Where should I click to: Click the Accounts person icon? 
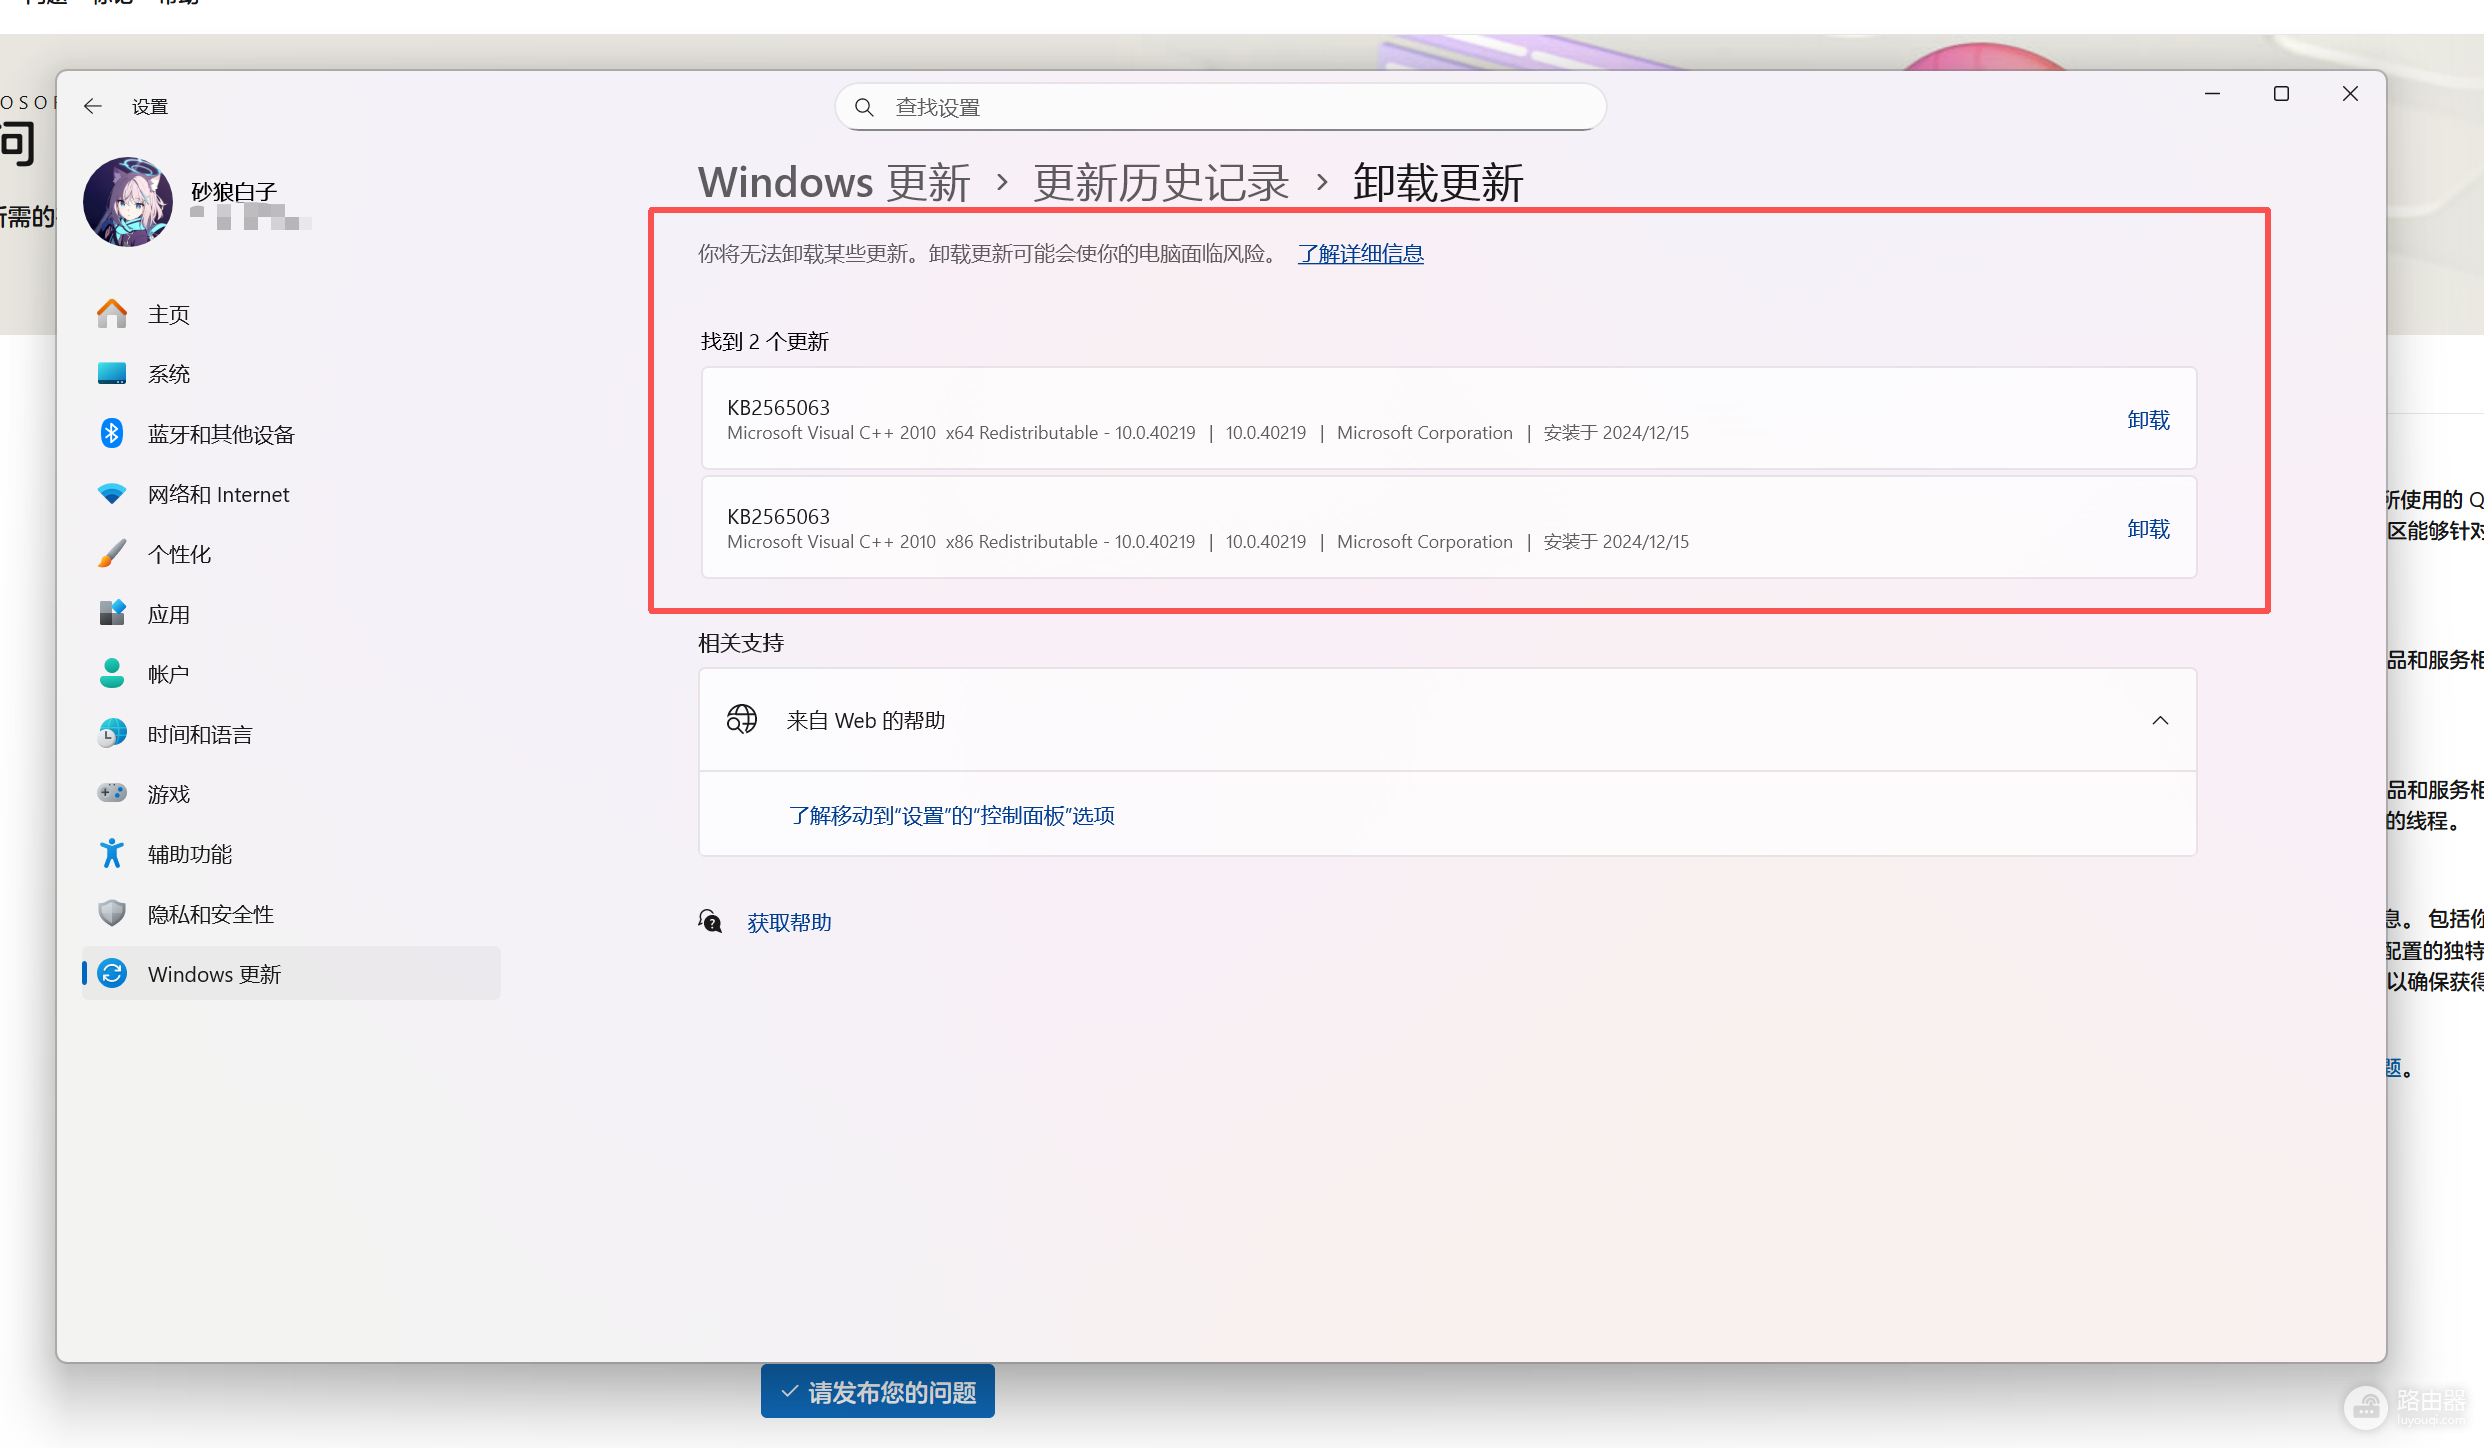click(x=112, y=673)
